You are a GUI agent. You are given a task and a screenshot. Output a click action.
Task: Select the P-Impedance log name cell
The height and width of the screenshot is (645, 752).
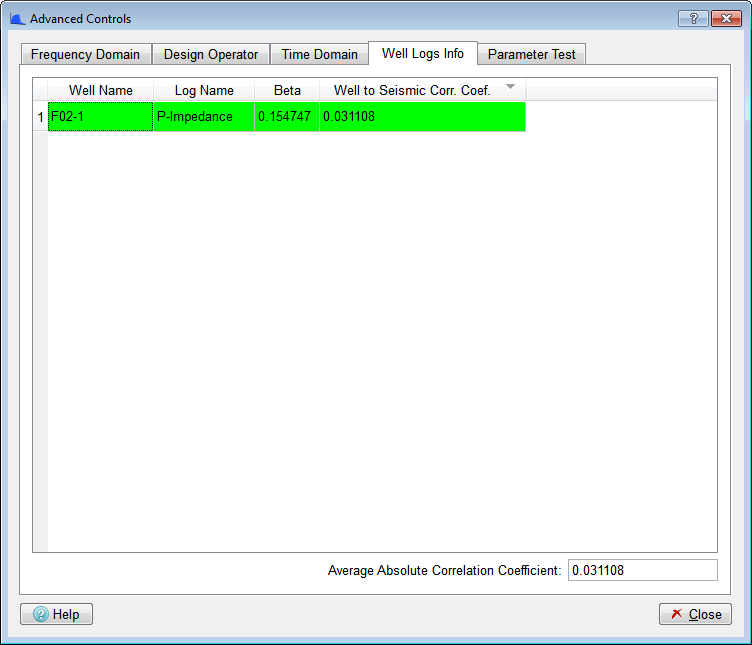click(x=204, y=117)
